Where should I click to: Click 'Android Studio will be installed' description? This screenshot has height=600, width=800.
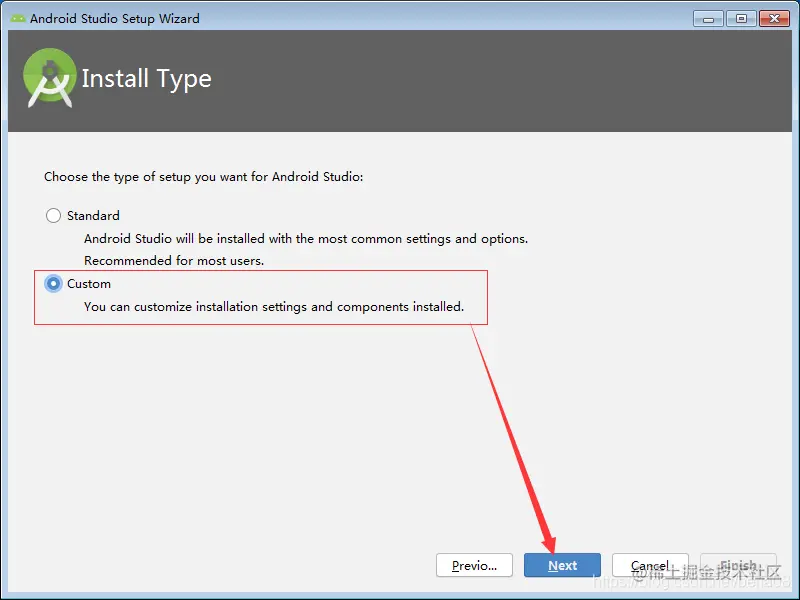coord(306,239)
